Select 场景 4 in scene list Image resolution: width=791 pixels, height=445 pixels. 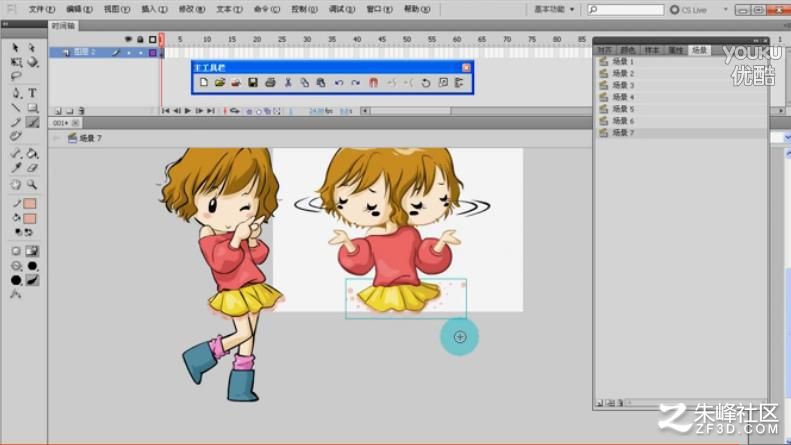pos(681,97)
